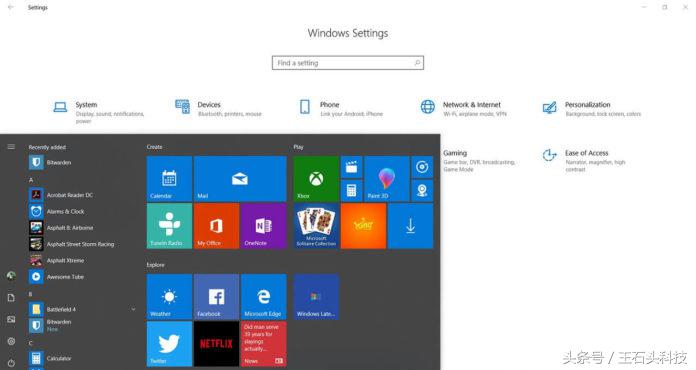Open the OneNote tile
The height and width of the screenshot is (370, 696).
point(264,226)
